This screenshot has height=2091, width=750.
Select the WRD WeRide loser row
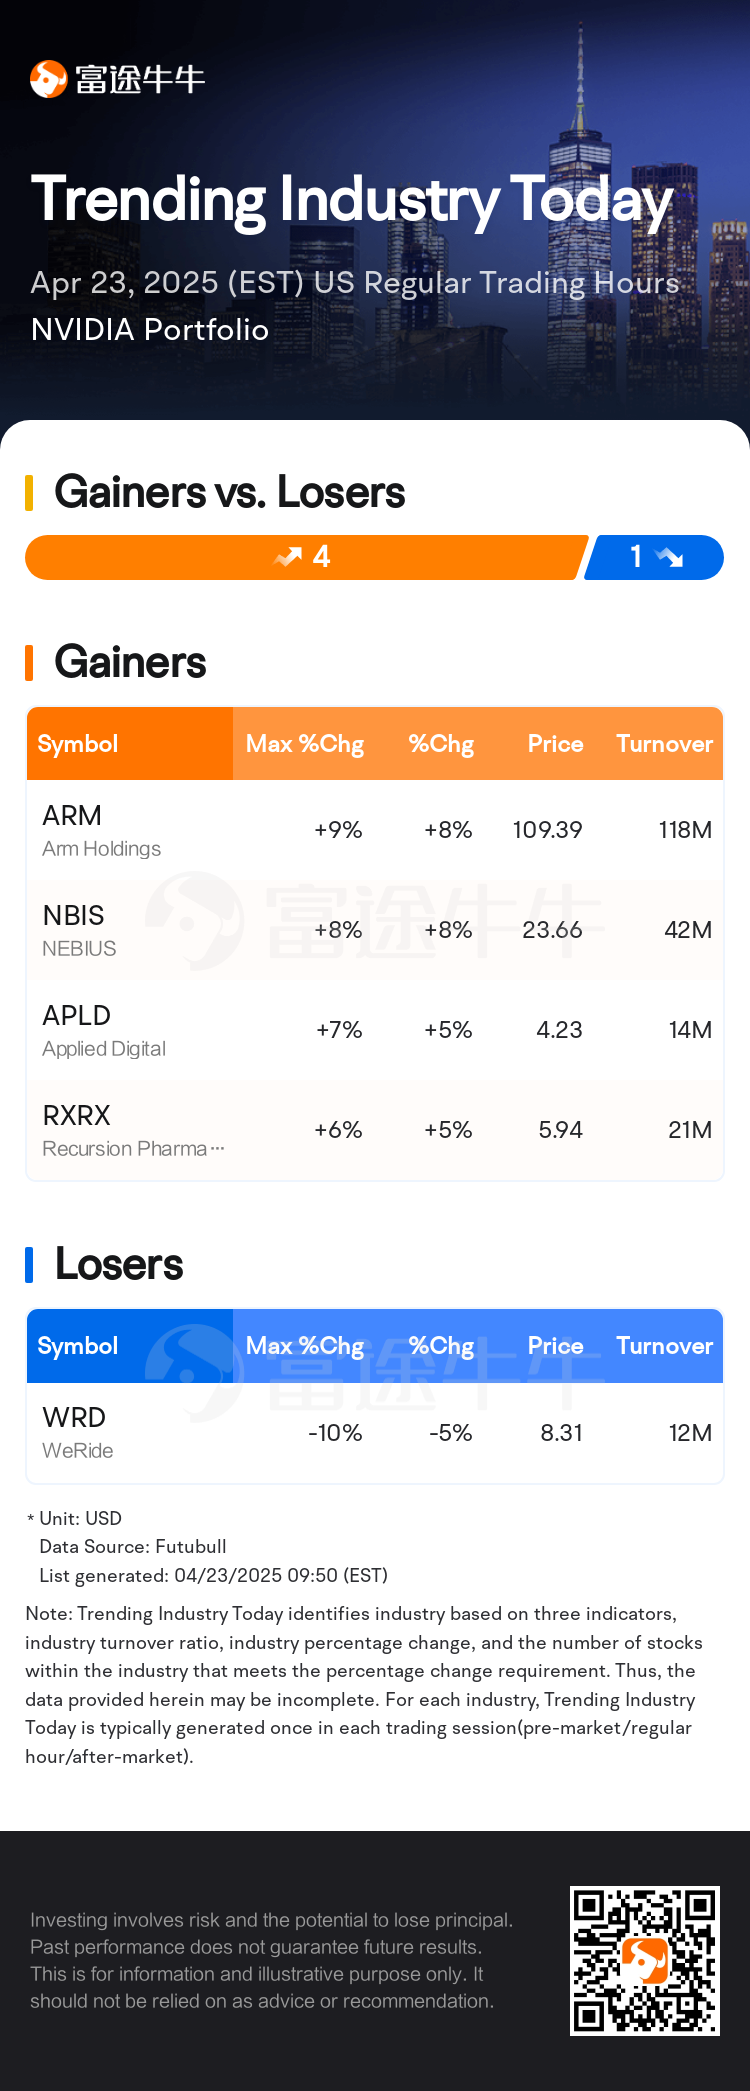point(375,1432)
